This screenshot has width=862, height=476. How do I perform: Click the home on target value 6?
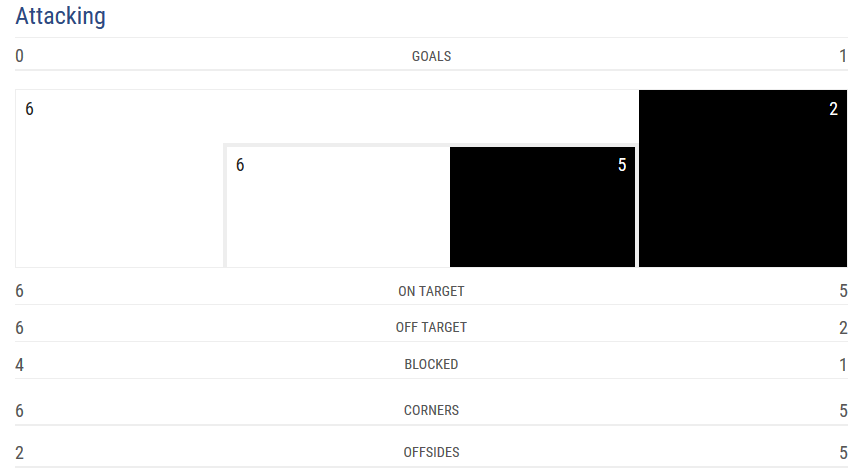point(19,291)
